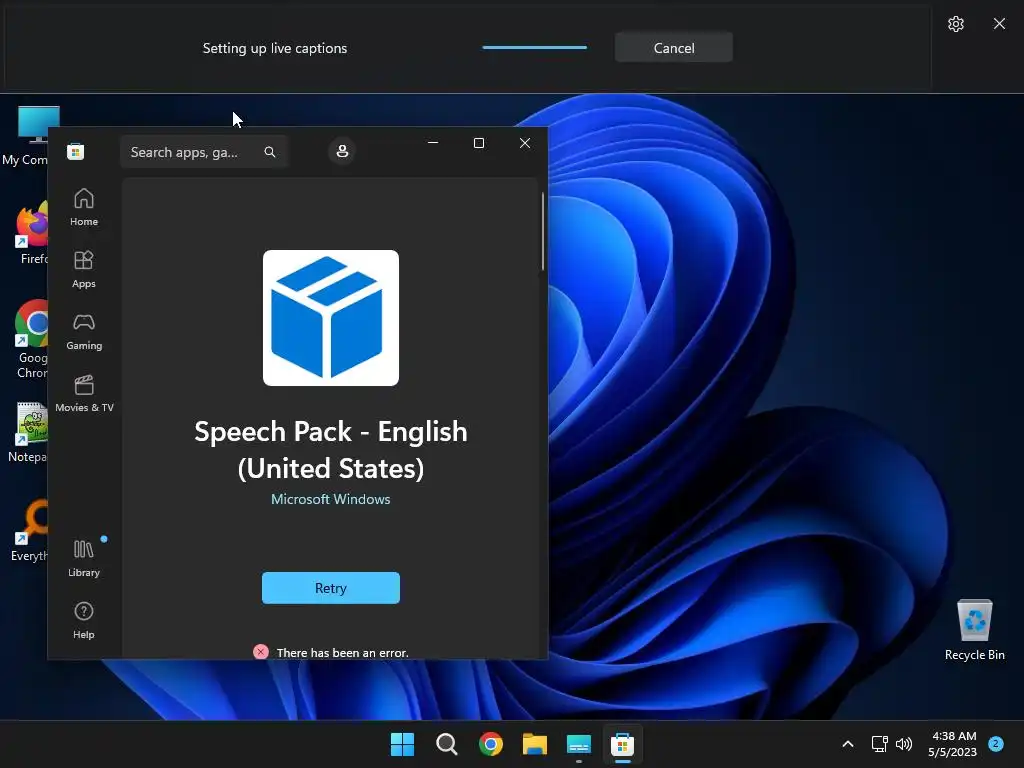This screenshot has width=1024, height=768.
Task: Close the live captions bar
Action: pyautogui.click(x=999, y=24)
